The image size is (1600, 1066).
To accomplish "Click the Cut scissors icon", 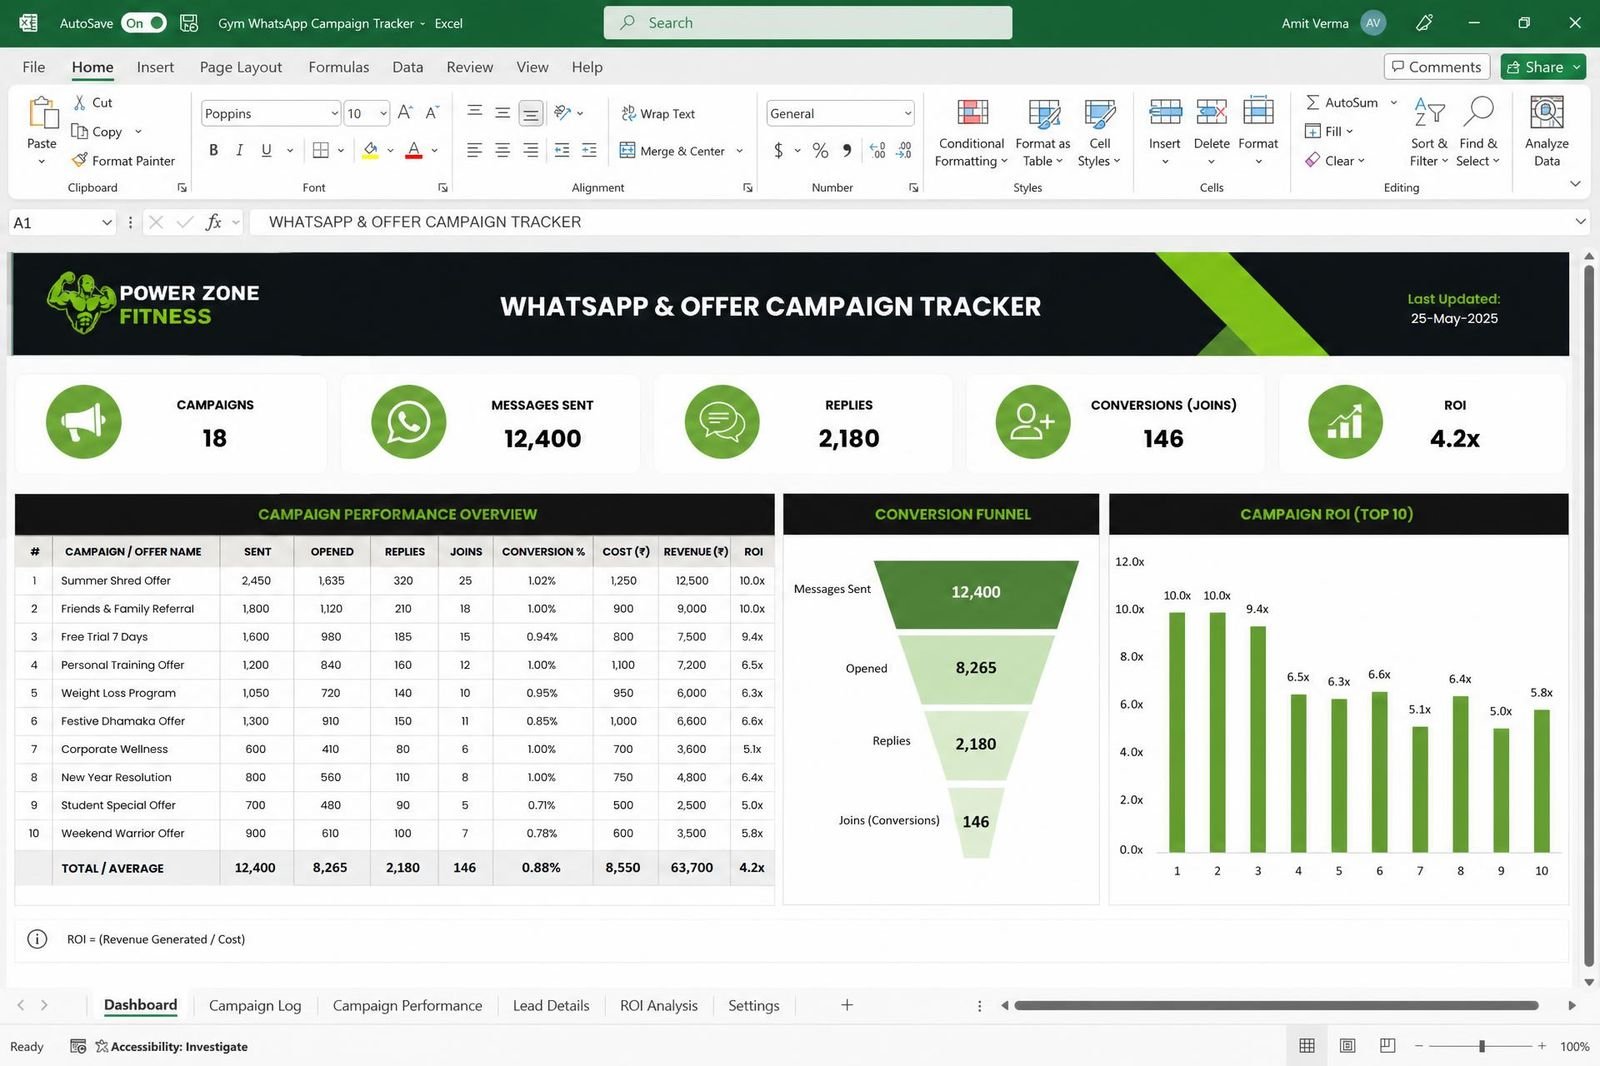I will [x=80, y=102].
